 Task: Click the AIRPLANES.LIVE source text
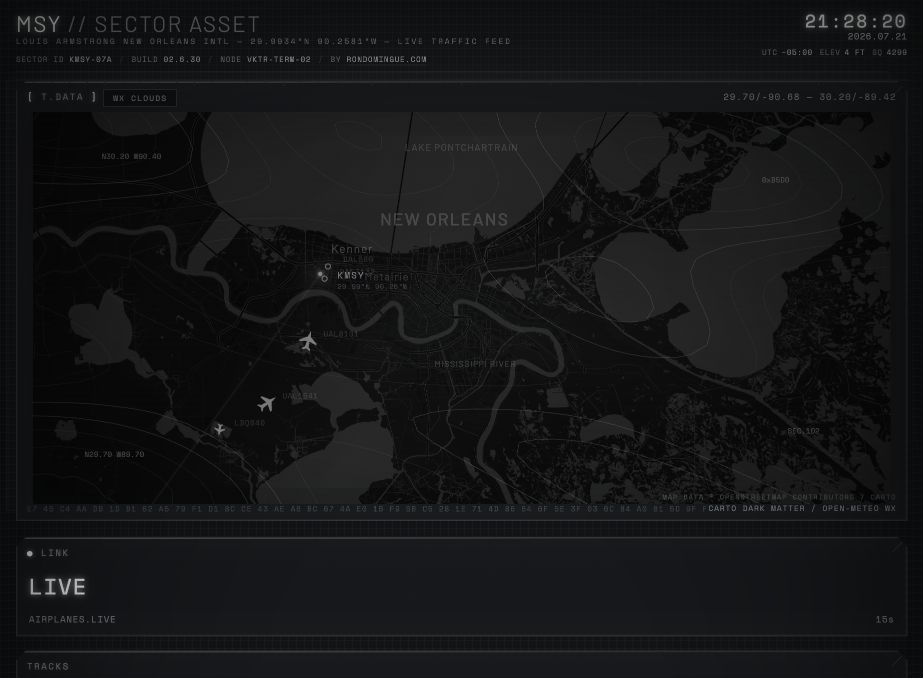[72, 620]
